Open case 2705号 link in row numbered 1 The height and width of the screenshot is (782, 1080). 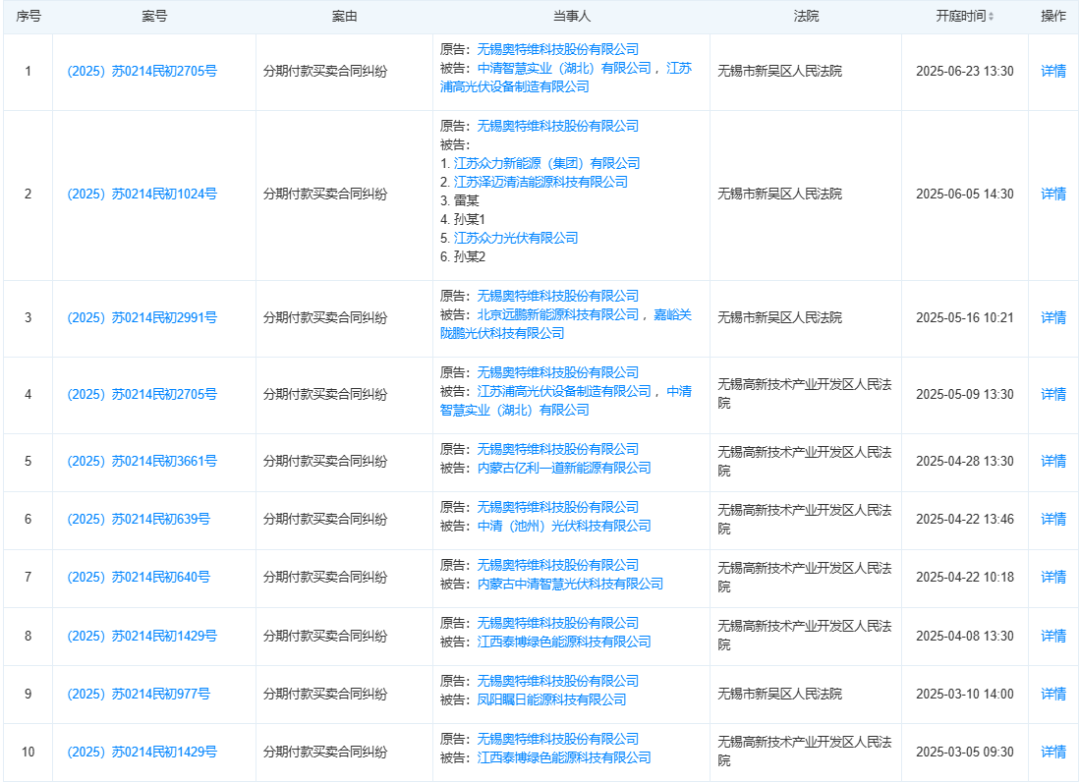pyautogui.click(x=142, y=71)
